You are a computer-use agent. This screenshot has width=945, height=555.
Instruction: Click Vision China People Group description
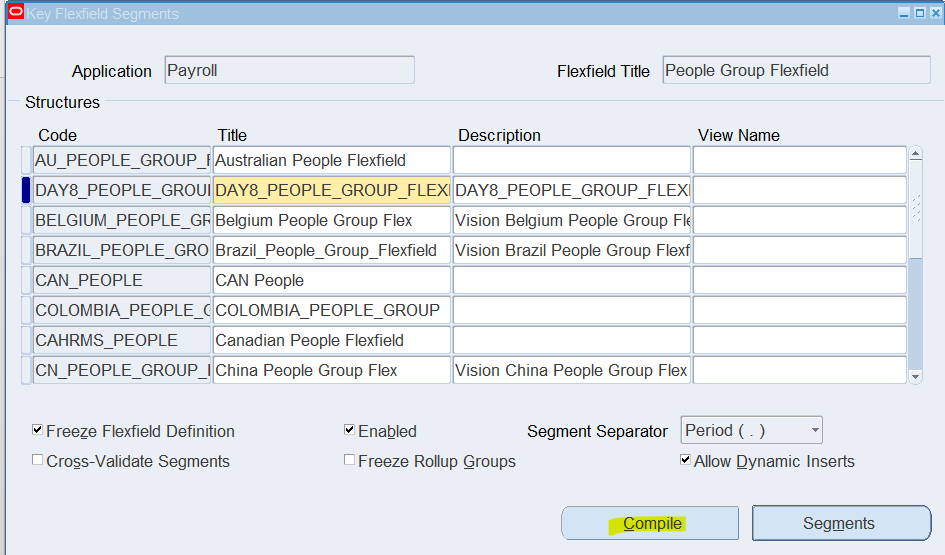571,370
